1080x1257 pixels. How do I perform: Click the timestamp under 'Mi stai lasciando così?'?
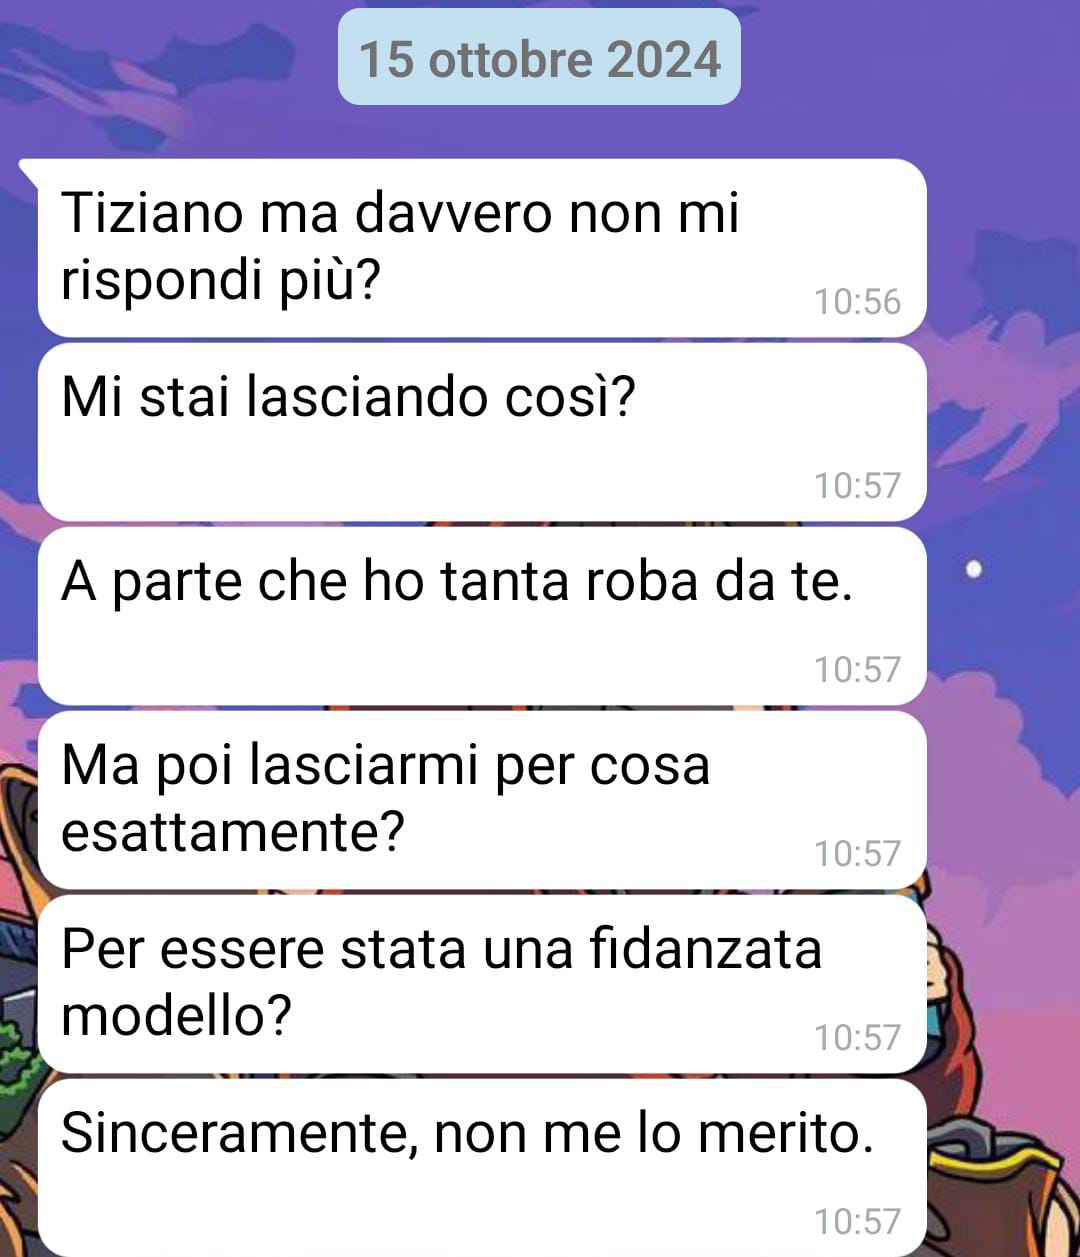(x=857, y=486)
